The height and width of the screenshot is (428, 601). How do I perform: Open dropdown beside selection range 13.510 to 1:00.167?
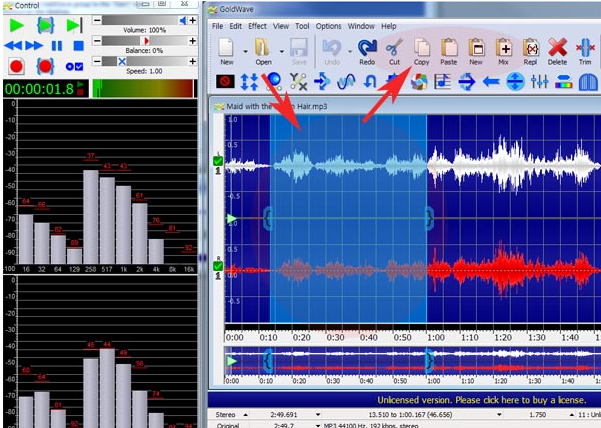pos(499,415)
